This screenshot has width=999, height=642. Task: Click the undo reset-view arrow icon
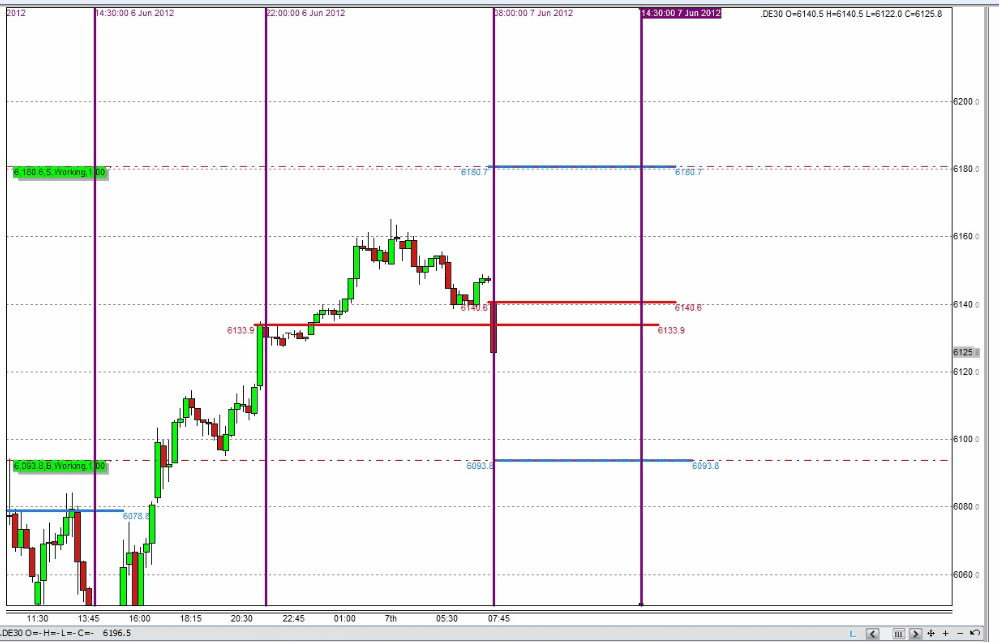pyautogui.click(x=975, y=633)
